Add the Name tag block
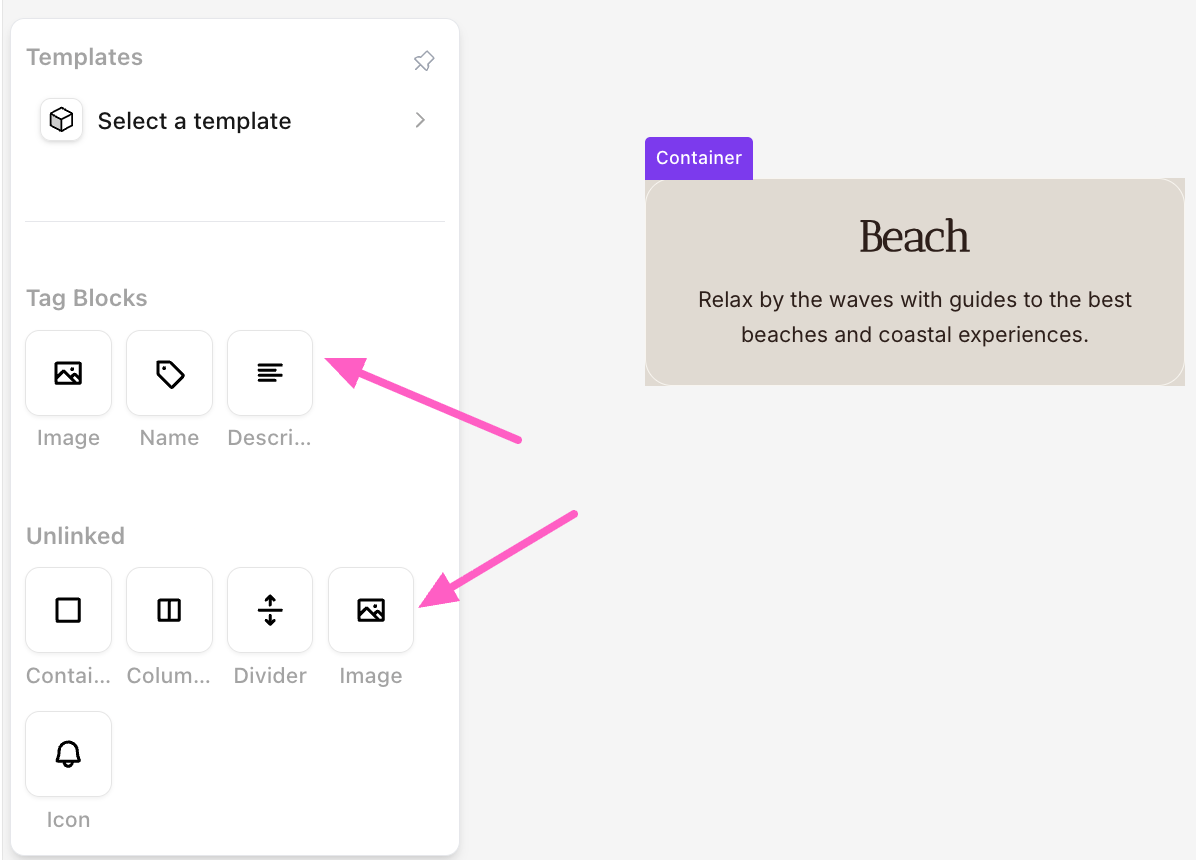This screenshot has width=1196, height=860. point(169,373)
